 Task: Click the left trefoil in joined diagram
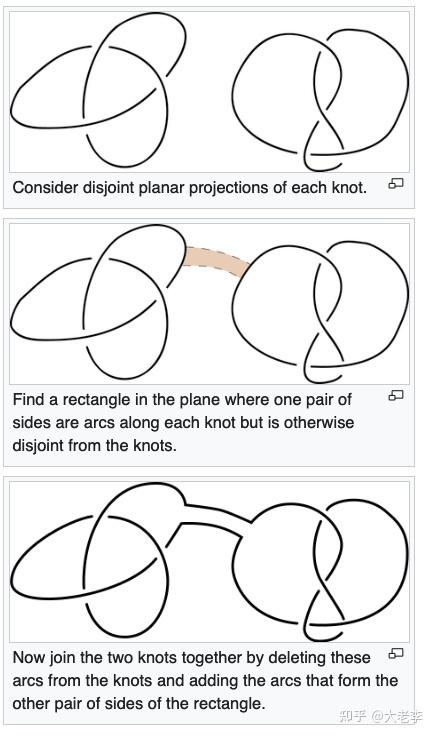tap(98, 560)
